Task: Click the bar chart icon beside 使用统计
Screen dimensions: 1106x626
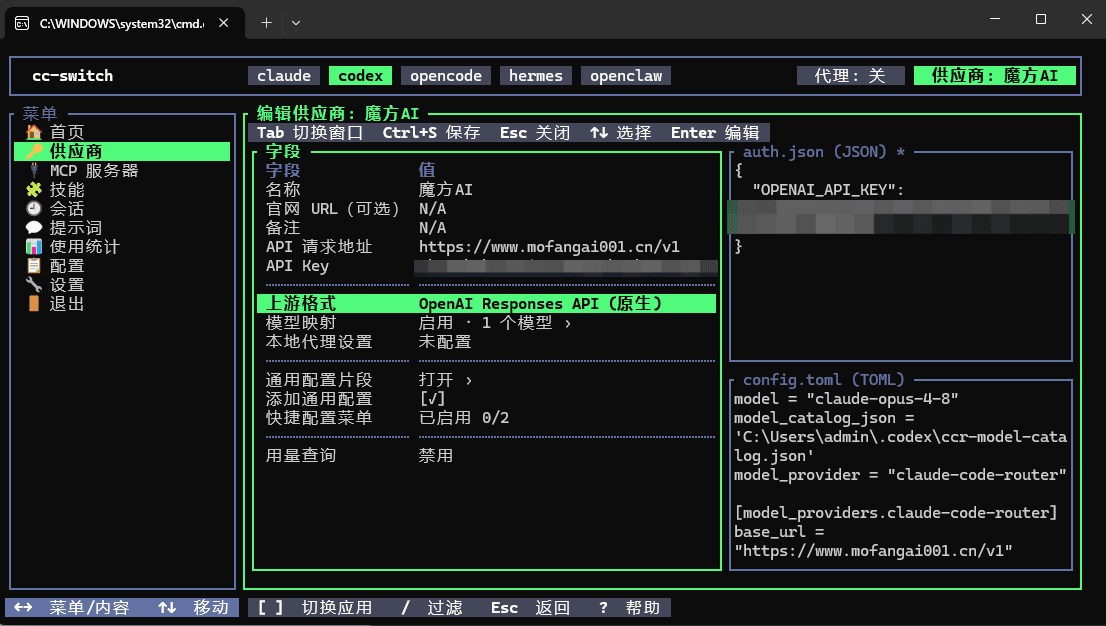Action: pyautogui.click(x=34, y=246)
